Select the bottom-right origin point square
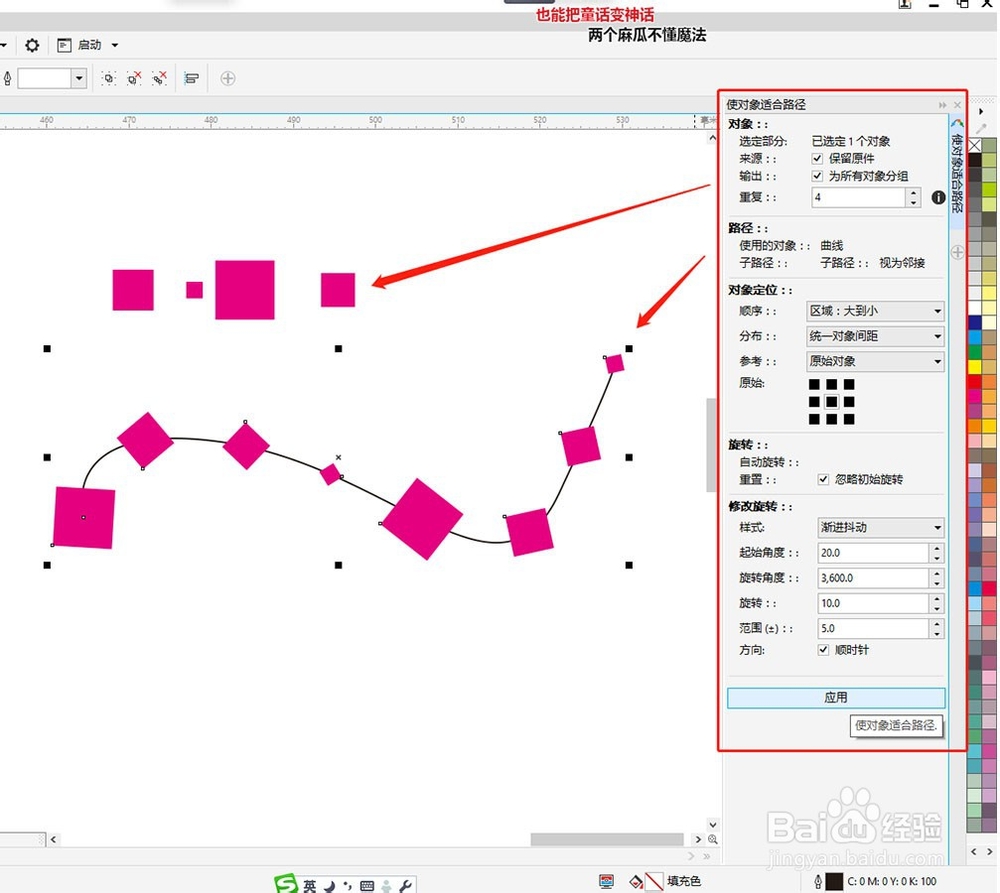 [x=849, y=419]
